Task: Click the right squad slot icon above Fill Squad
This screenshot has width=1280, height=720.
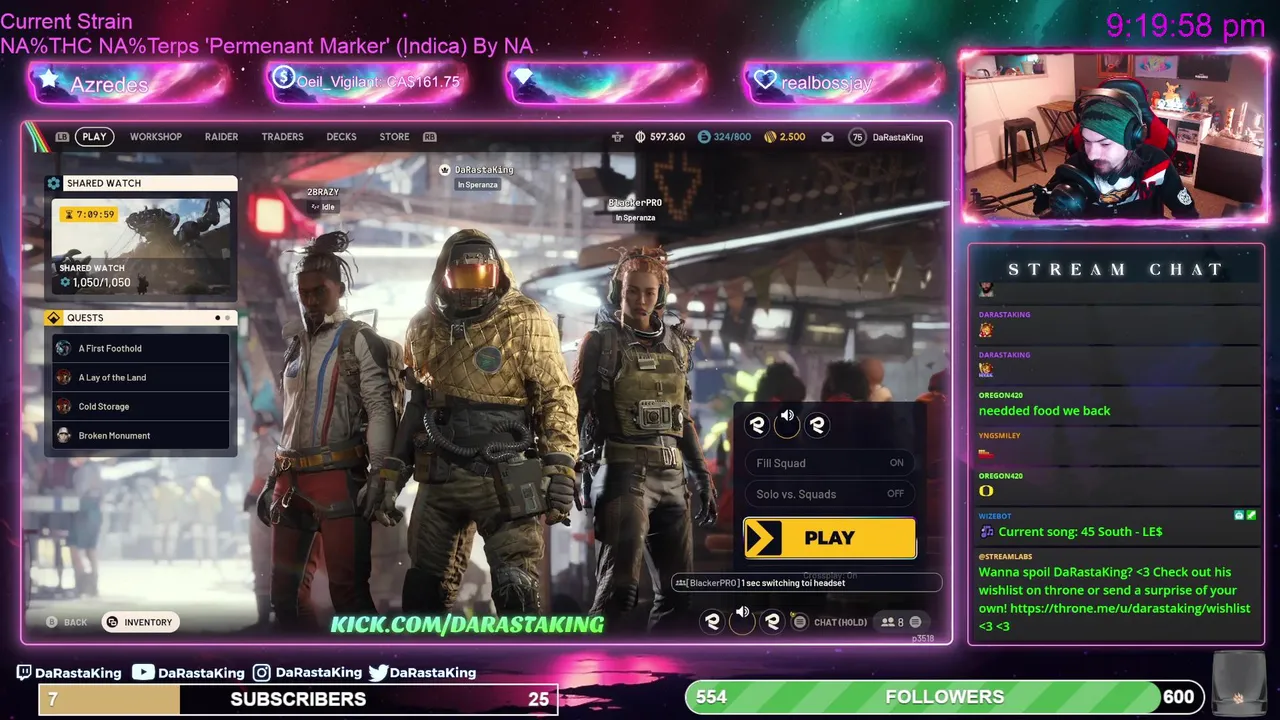Action: [x=817, y=425]
